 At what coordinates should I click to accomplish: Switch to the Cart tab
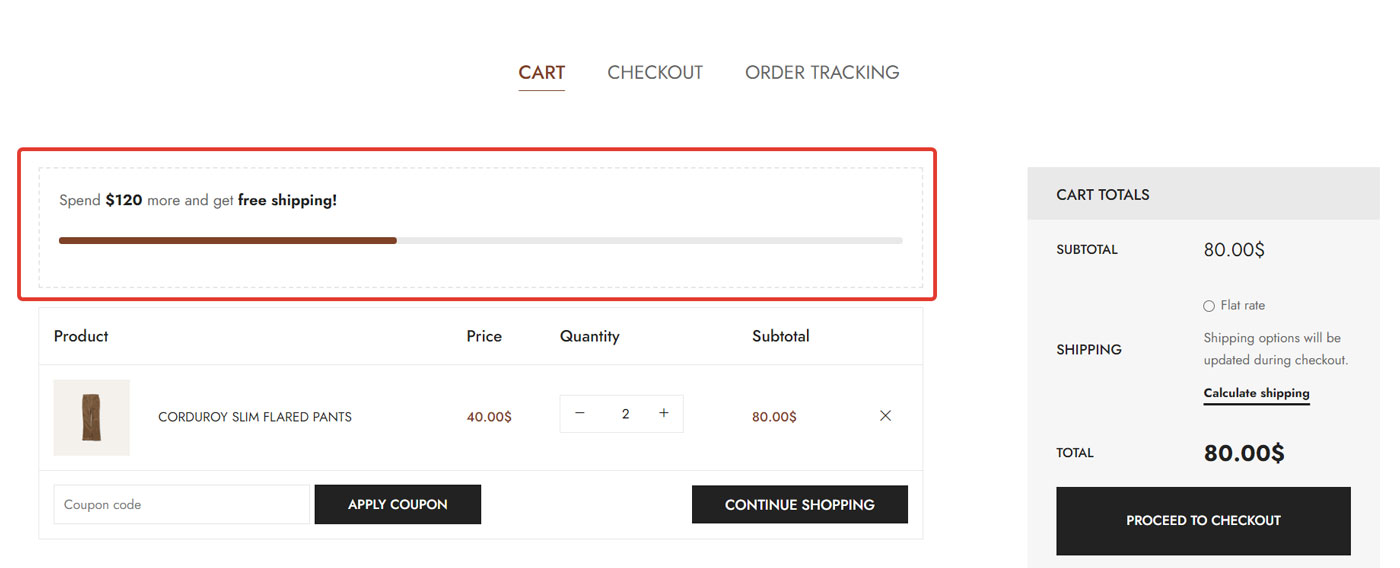click(541, 72)
